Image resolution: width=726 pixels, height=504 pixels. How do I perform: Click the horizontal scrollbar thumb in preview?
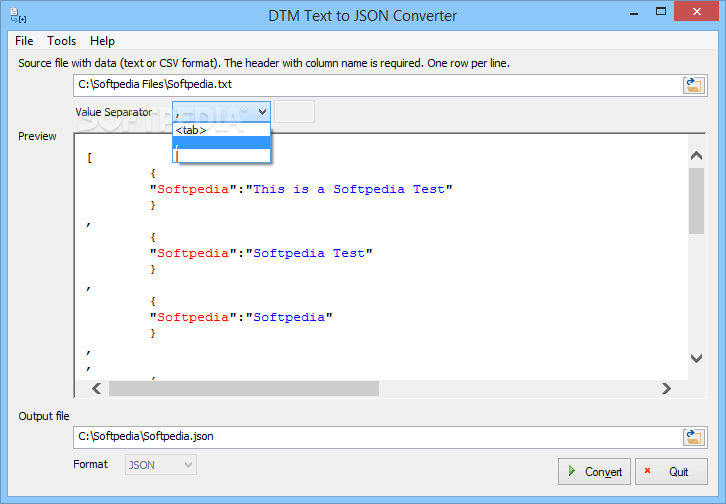(244, 388)
